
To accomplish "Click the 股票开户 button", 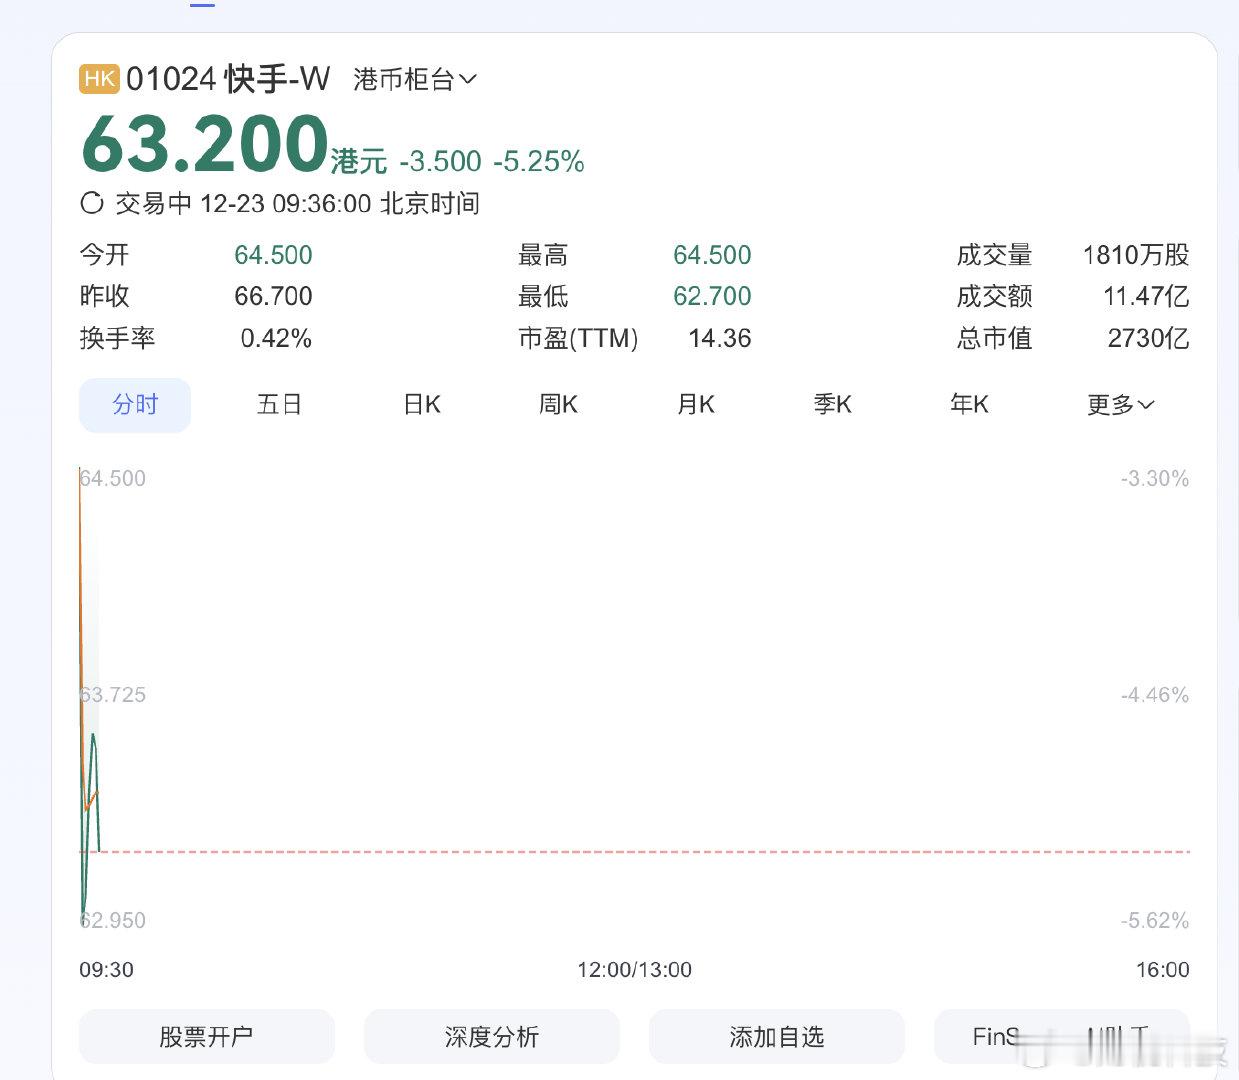I will (207, 1037).
